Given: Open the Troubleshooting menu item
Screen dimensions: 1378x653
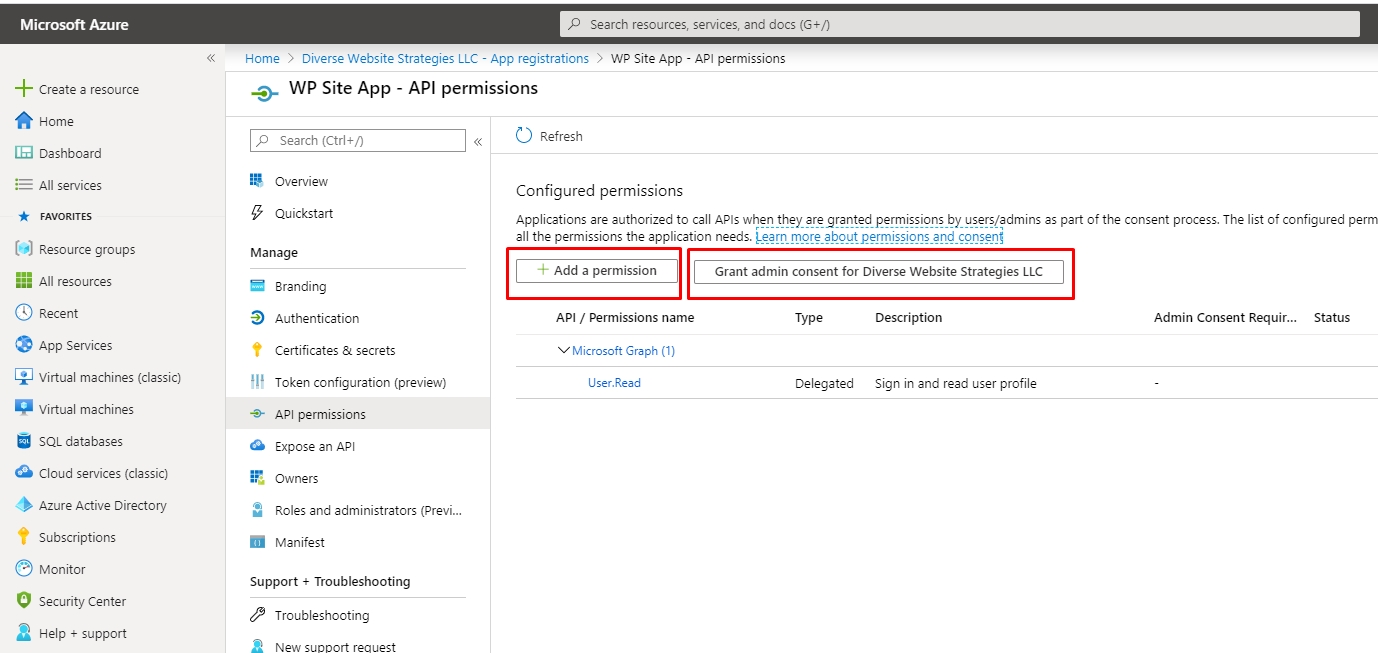Looking at the screenshot, I should [358, 615].
